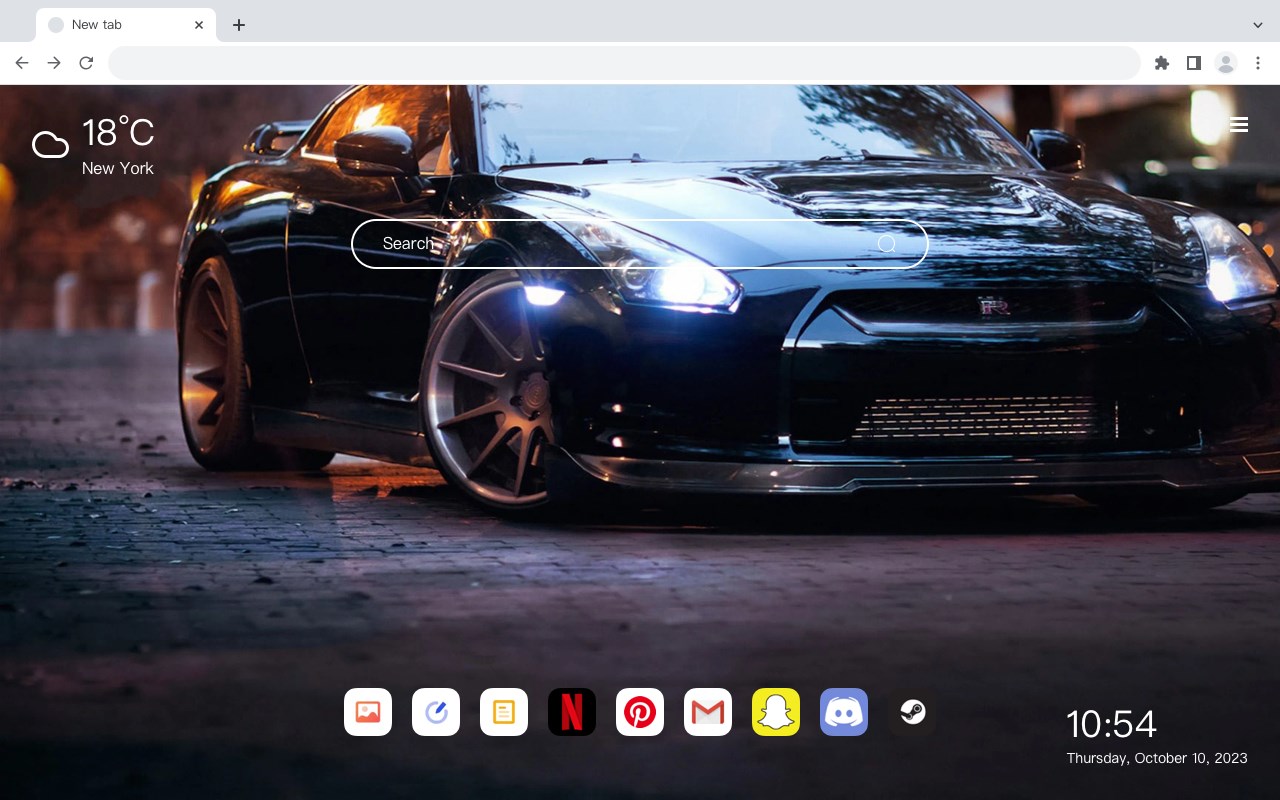1280x800 pixels.
Task: Open the profile avatar menu
Action: click(1226, 63)
